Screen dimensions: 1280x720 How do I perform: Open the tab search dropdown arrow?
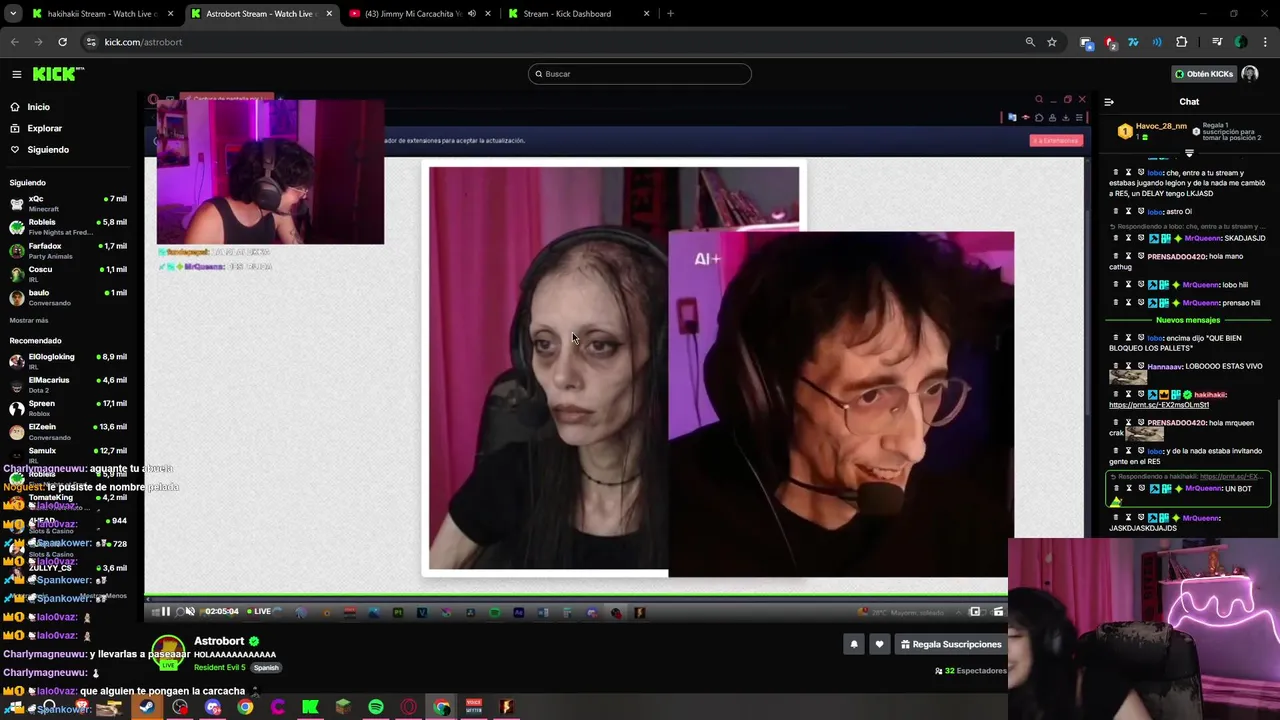[13, 14]
